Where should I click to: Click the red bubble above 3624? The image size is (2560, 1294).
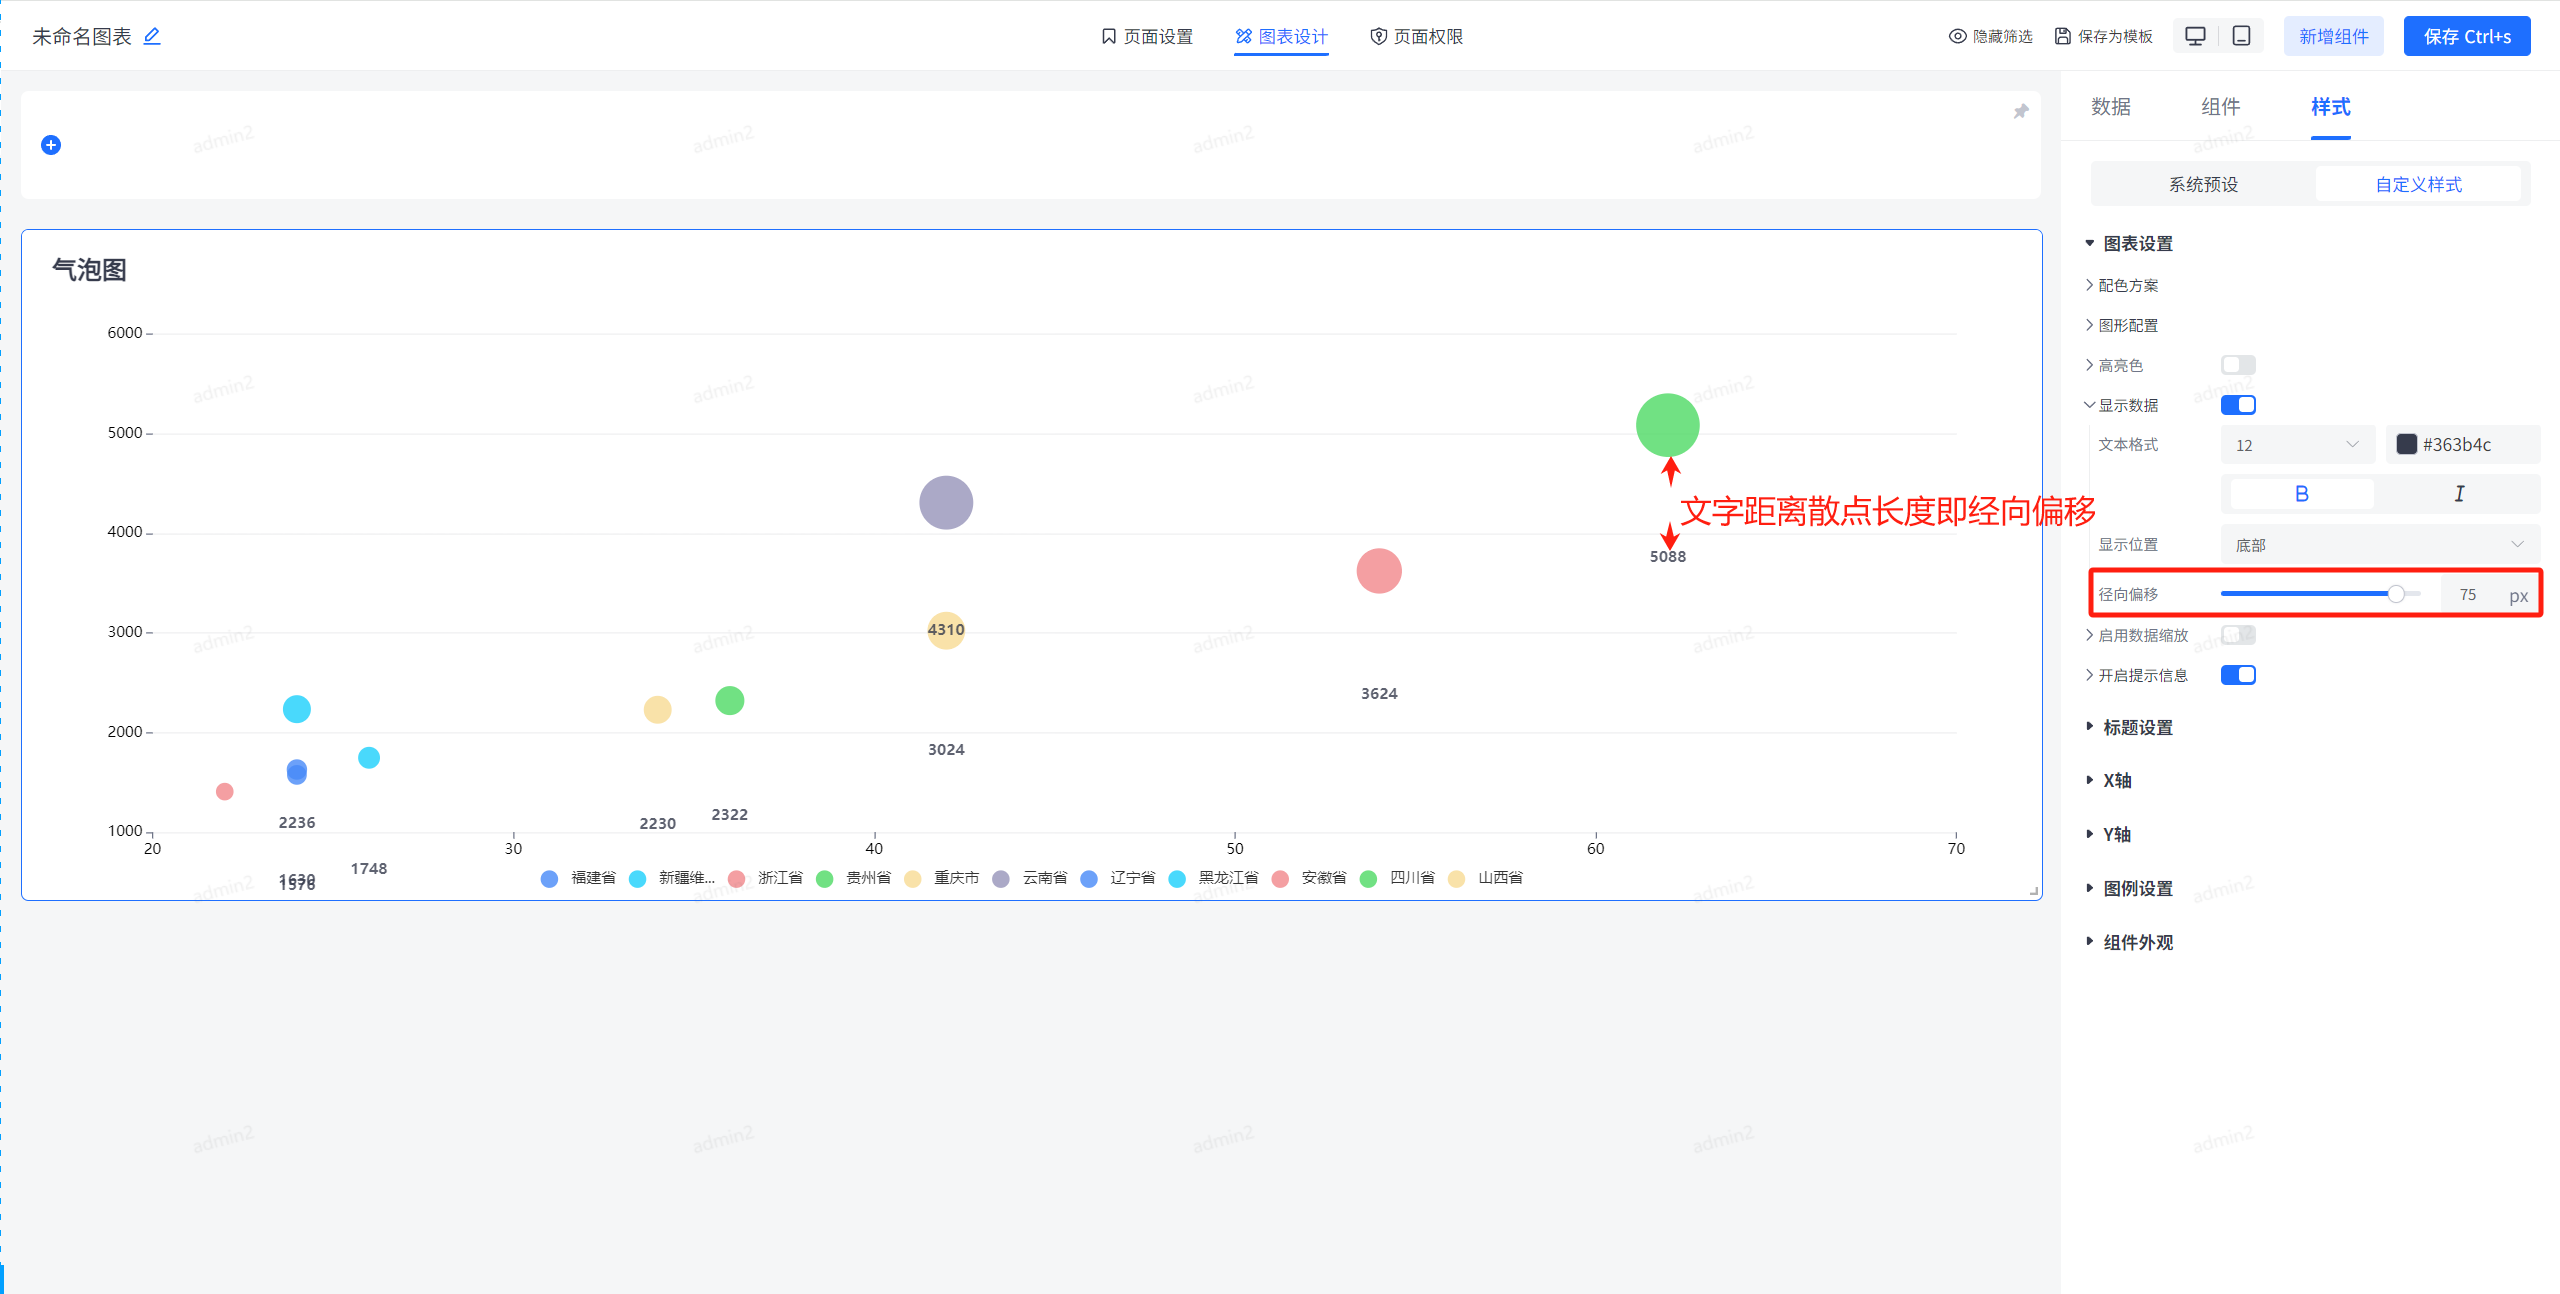pos(1379,571)
